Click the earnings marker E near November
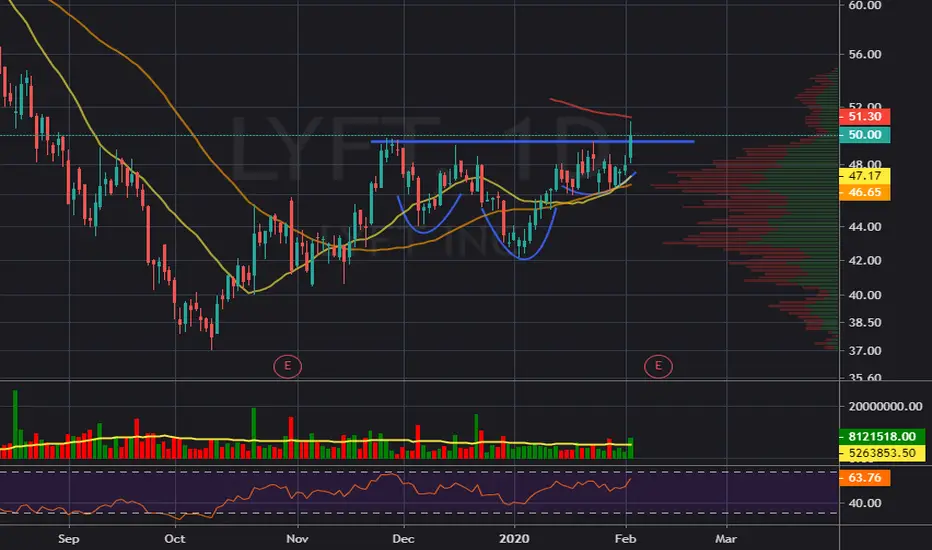932x550 pixels. [288, 366]
